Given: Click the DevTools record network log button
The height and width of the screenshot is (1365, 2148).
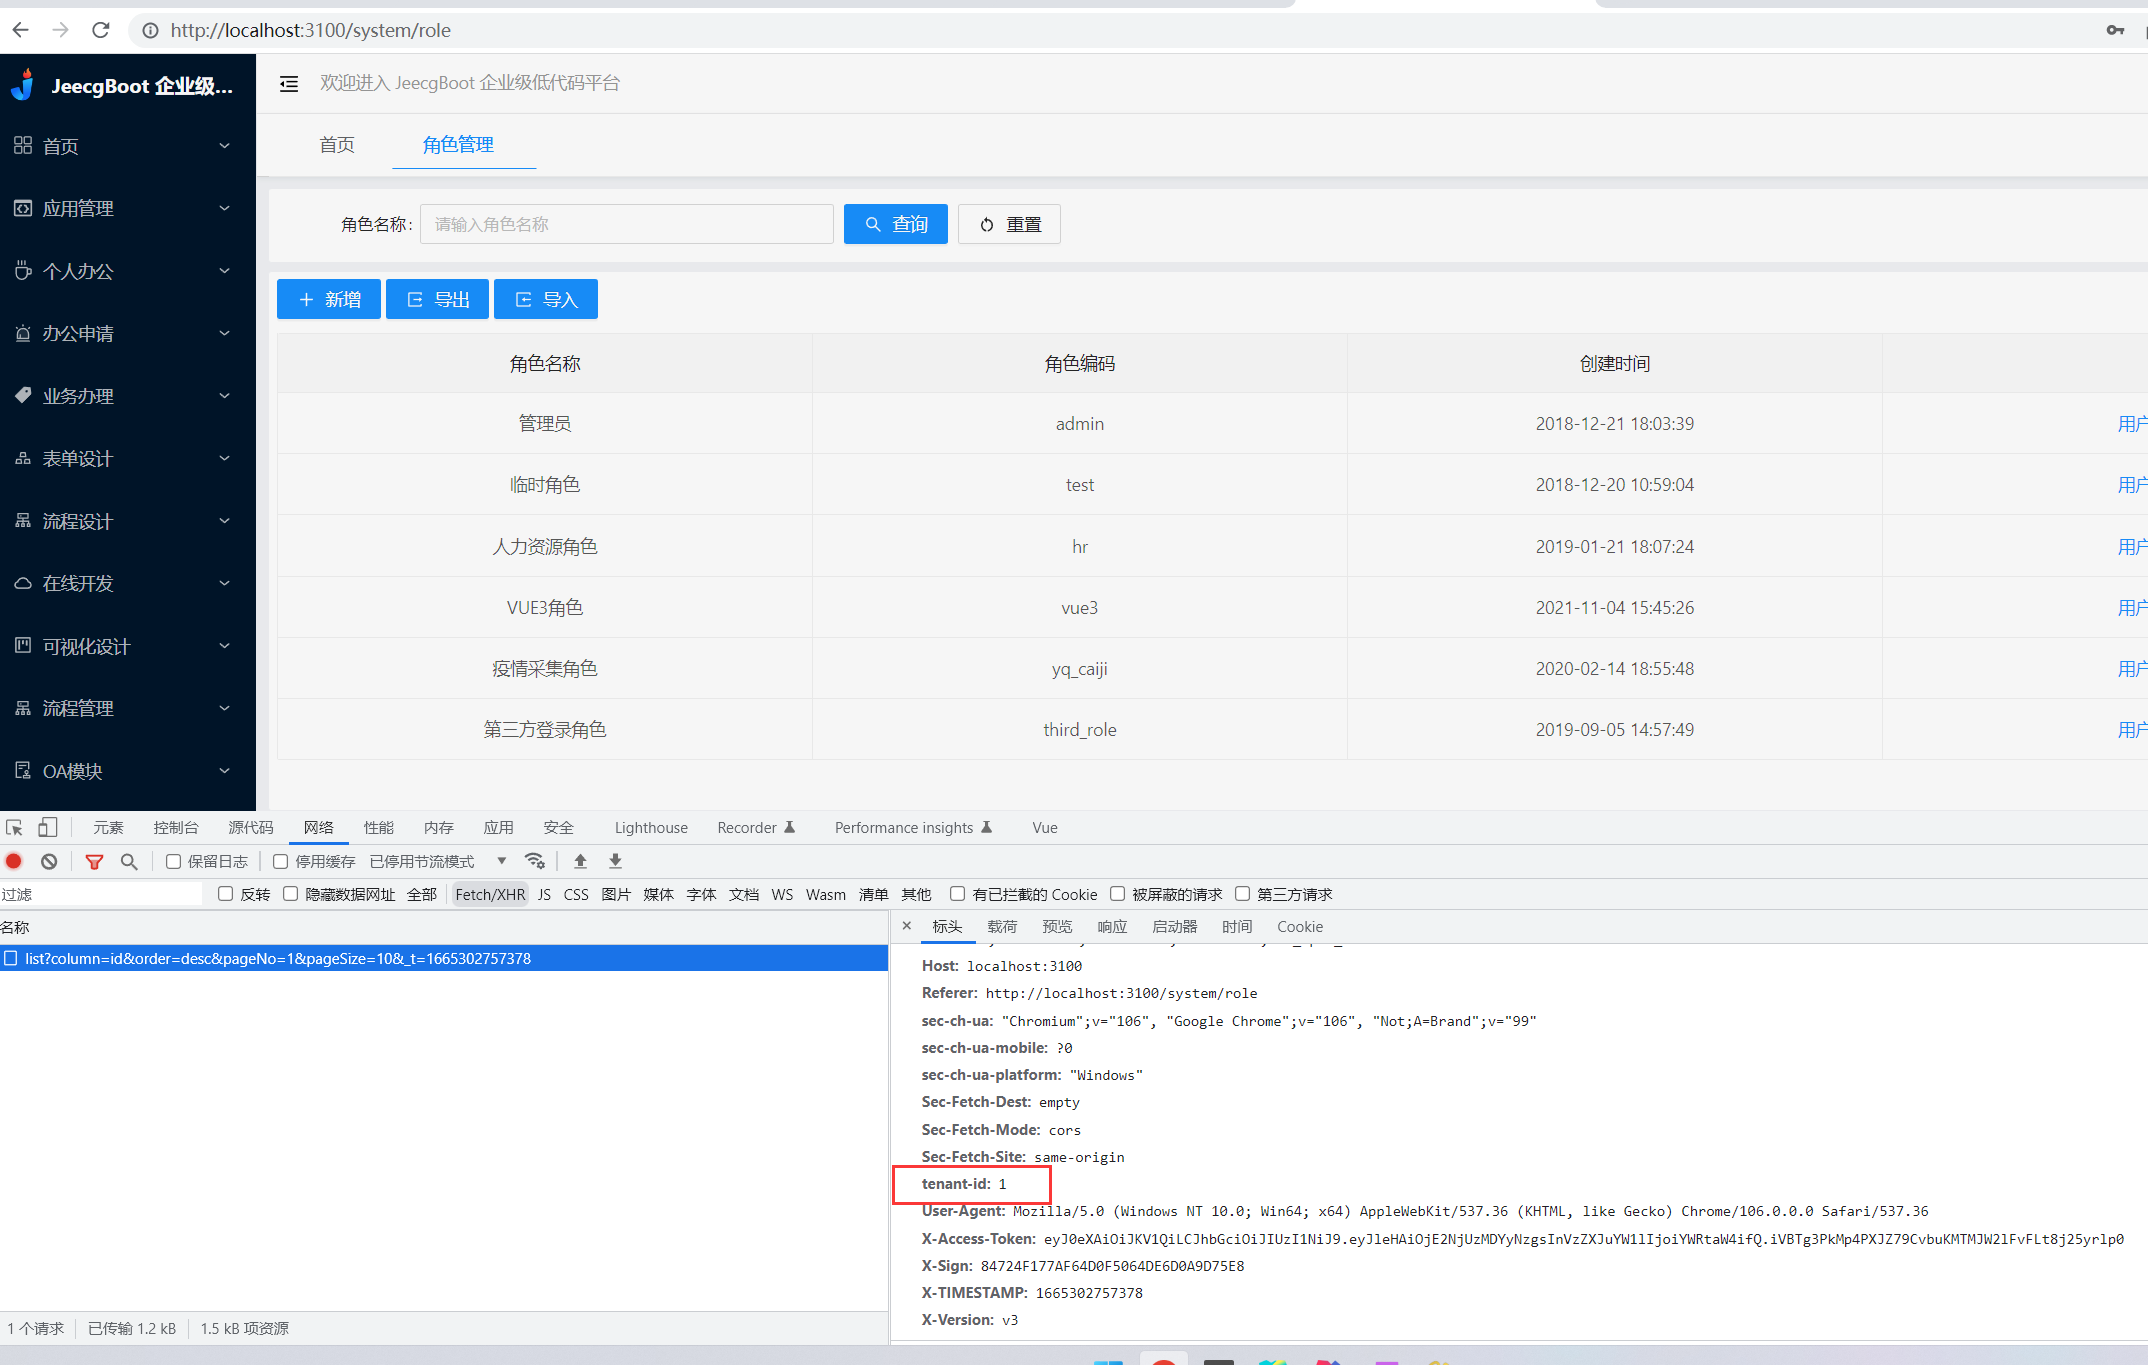Looking at the screenshot, I should click(14, 861).
